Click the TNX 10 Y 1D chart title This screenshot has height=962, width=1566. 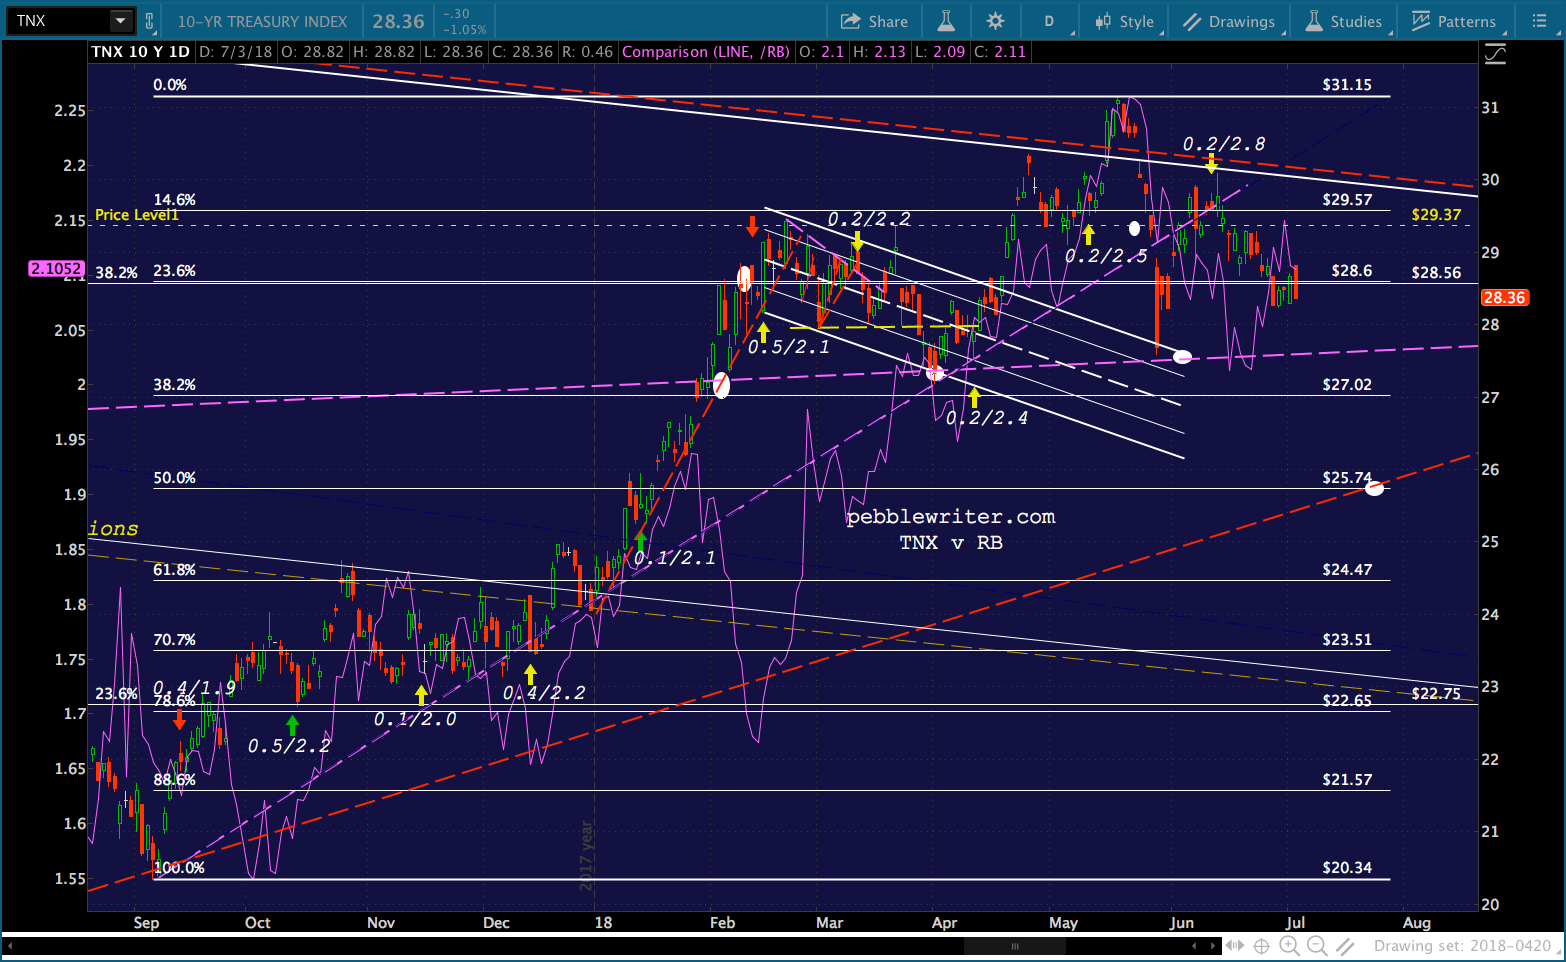(140, 52)
